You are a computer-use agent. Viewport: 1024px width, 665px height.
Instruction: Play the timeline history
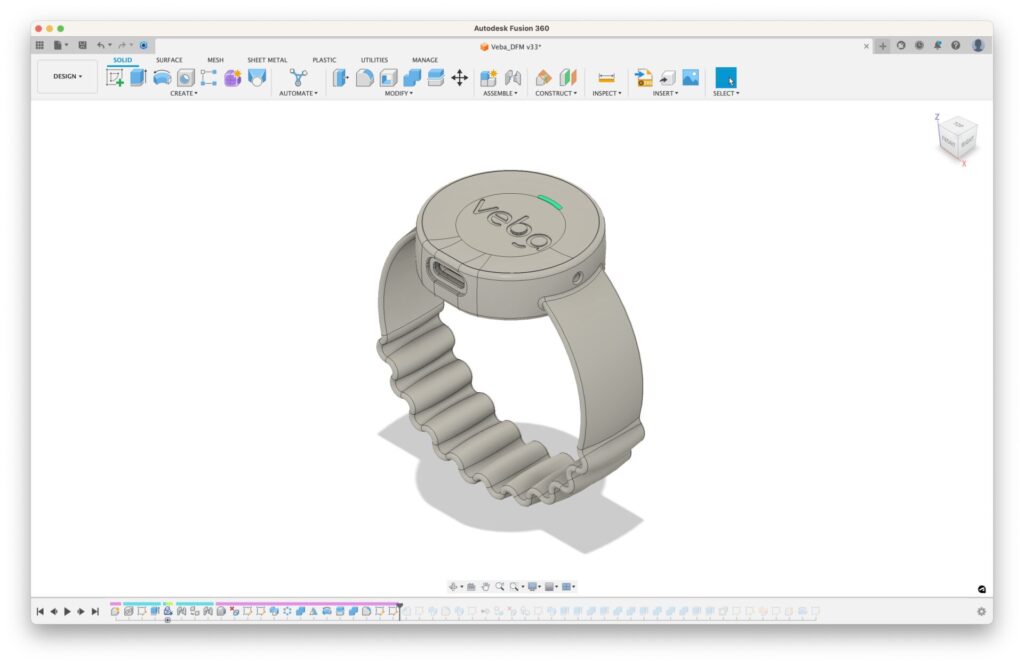click(x=67, y=611)
